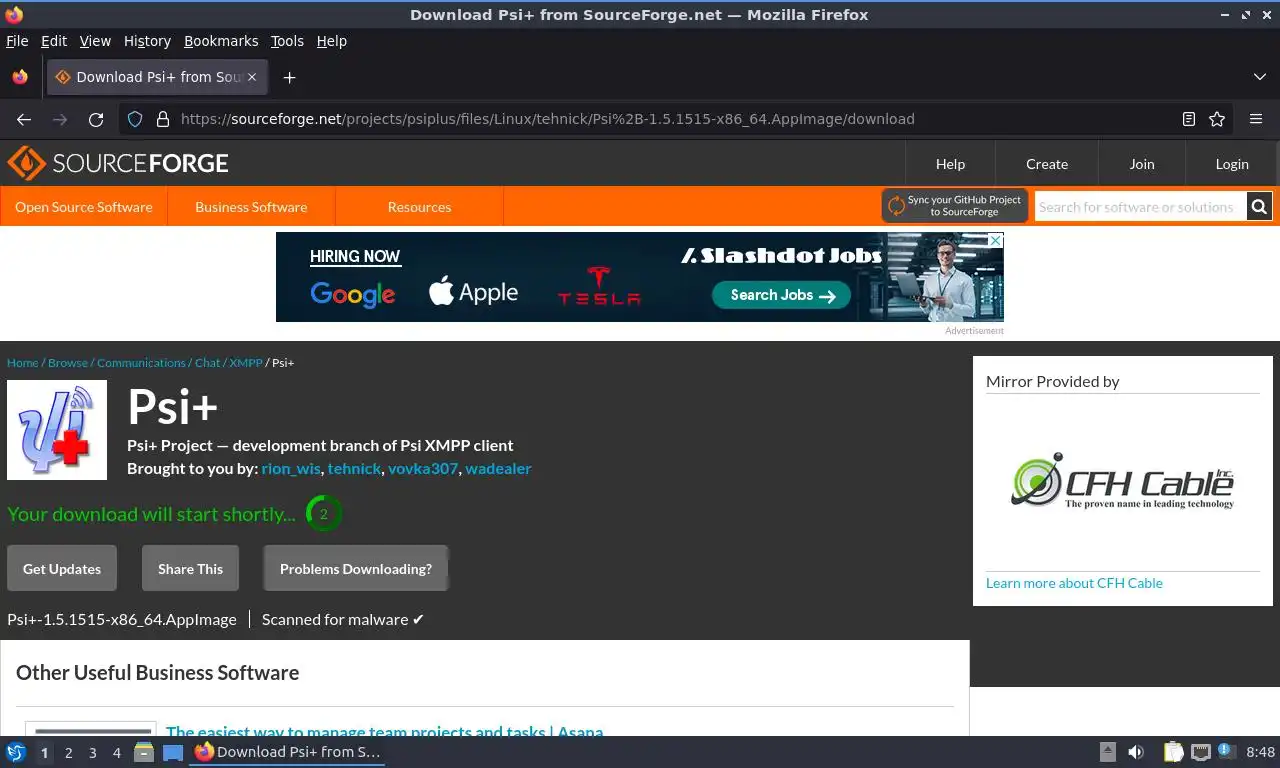Click the download countdown circle

(x=323, y=514)
